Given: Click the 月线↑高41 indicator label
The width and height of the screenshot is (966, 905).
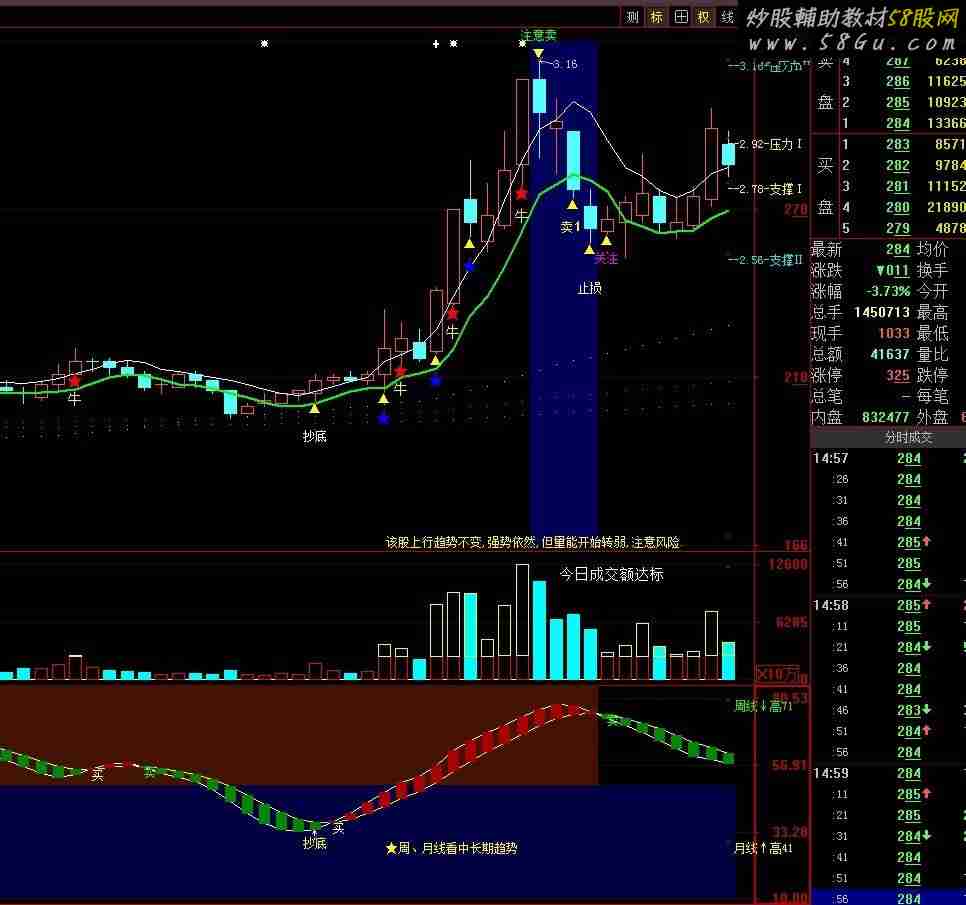Looking at the screenshot, I should click(763, 848).
